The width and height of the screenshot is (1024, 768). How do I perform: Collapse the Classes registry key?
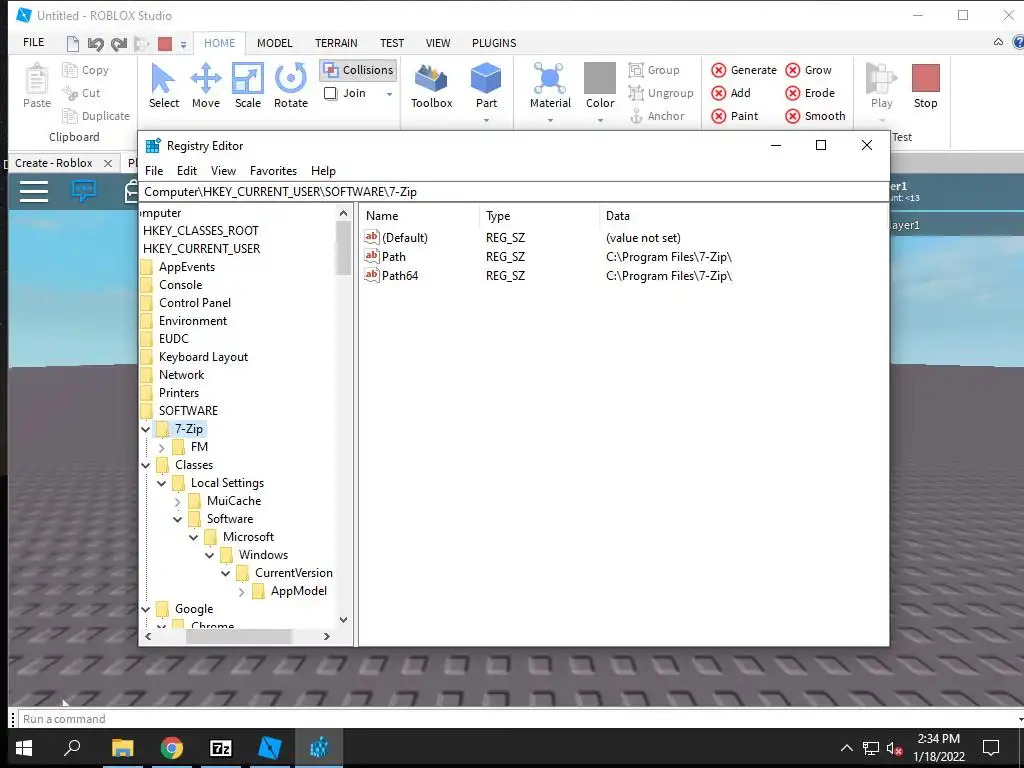tap(146, 466)
